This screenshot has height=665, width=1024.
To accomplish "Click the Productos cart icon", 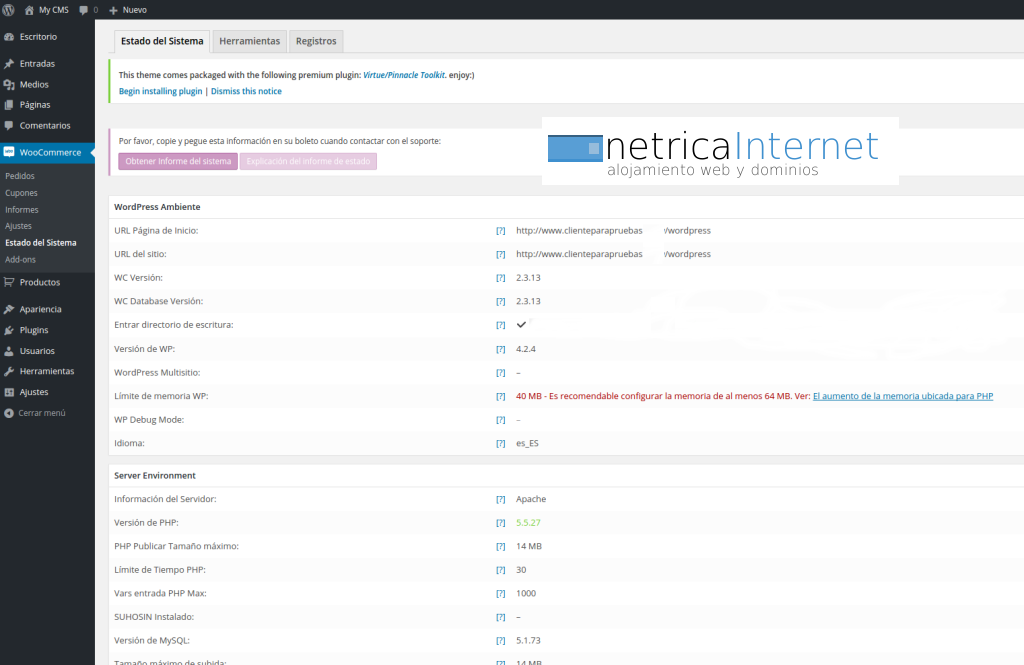I will point(9,282).
